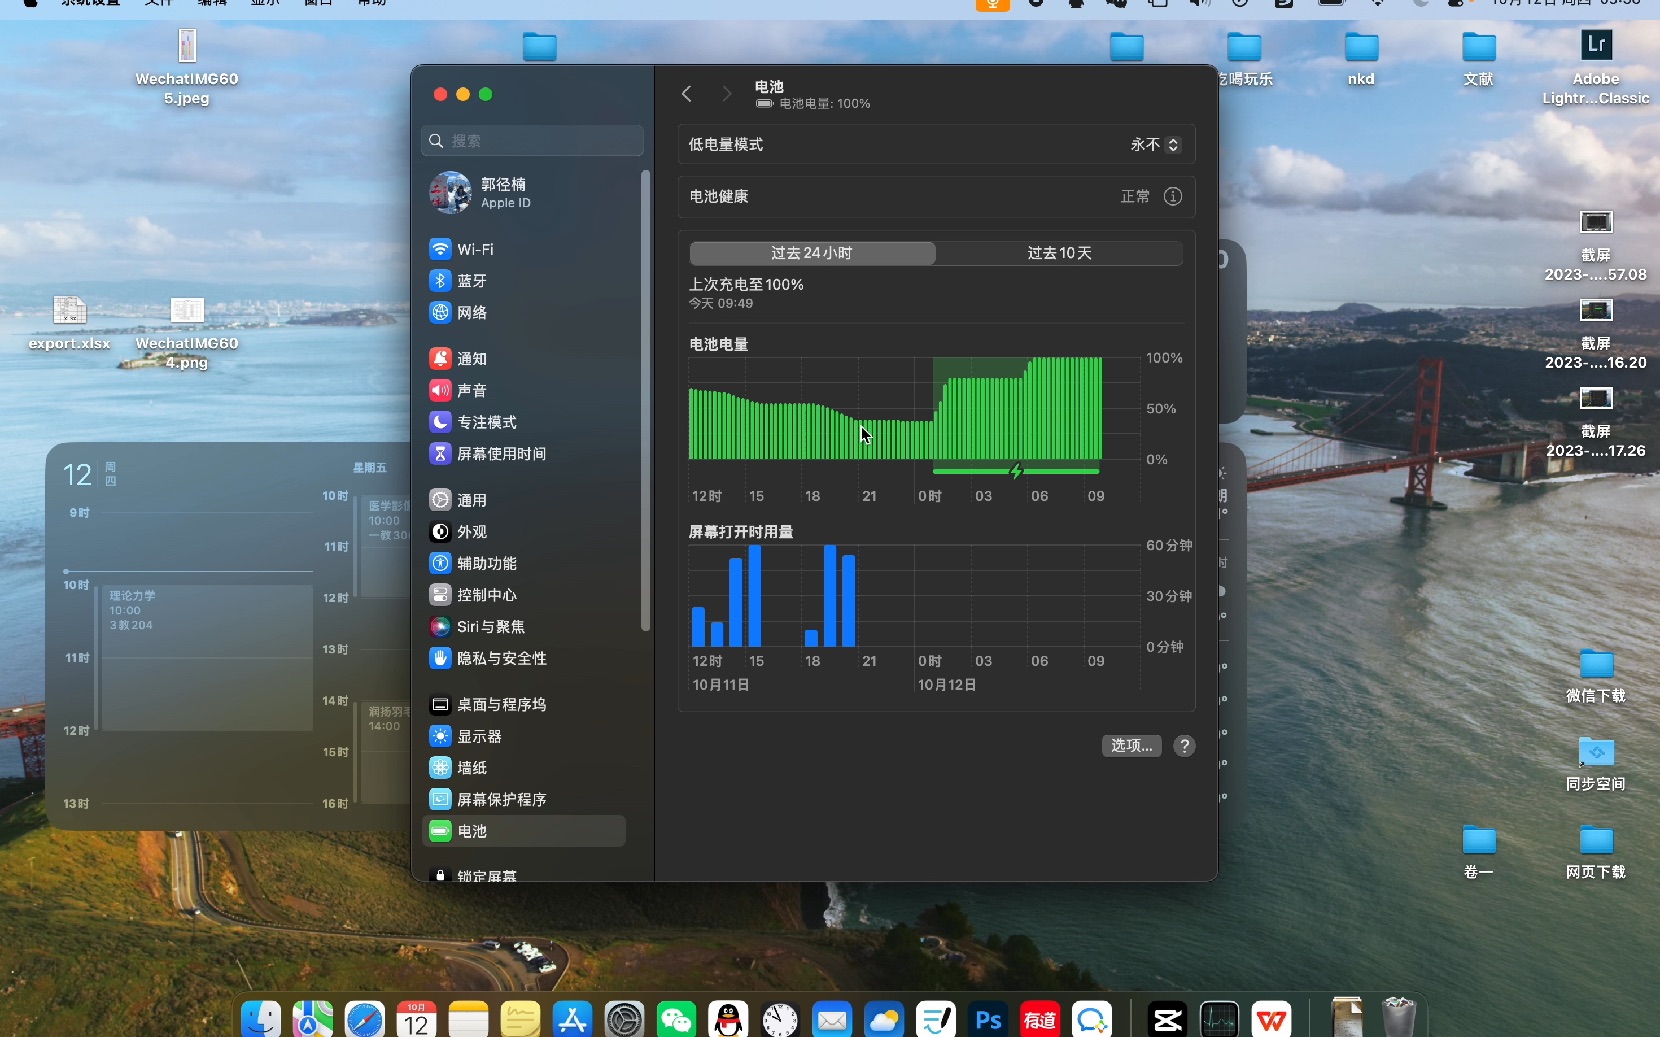Open the 低电量模式 popup menu
1660x1037 pixels.
[x=1156, y=145]
